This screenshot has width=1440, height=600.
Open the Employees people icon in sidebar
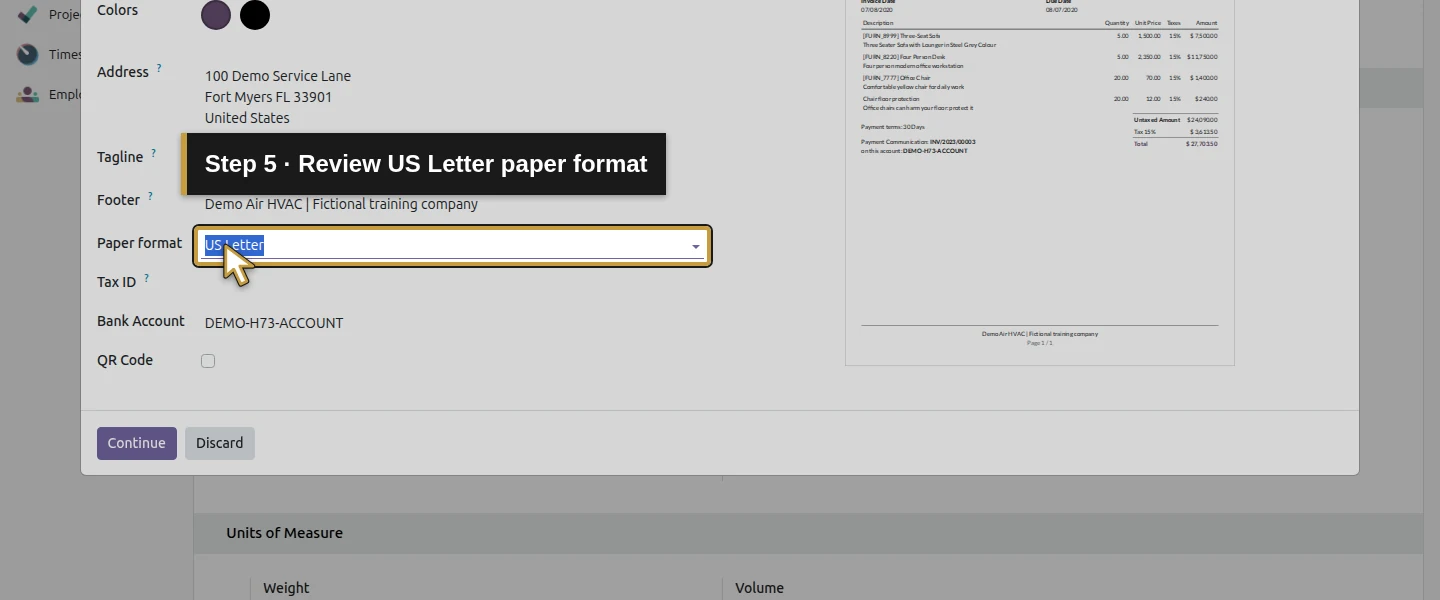[28, 94]
